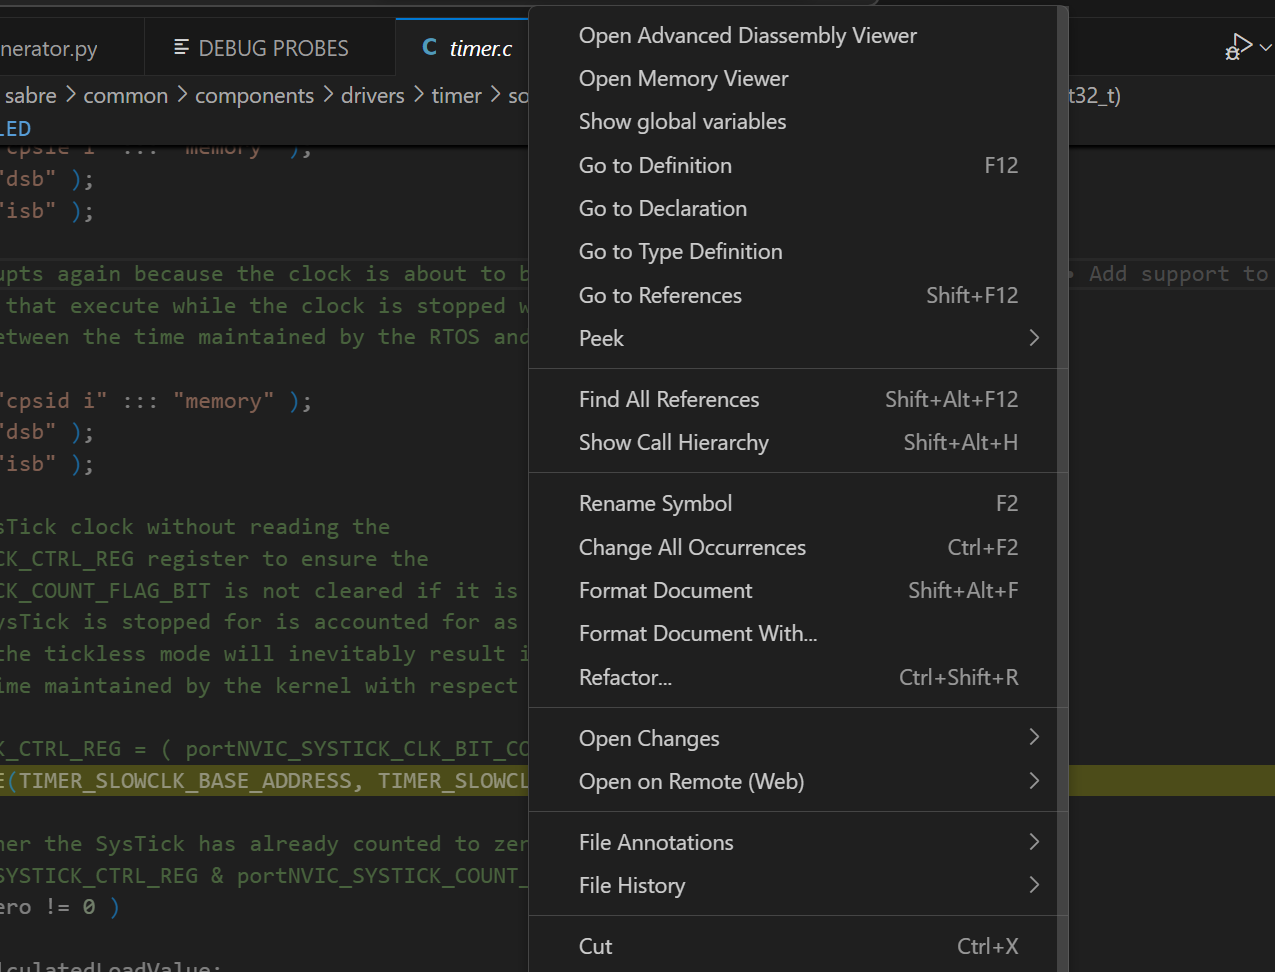
Task: Choose Rename Symbol from the menu
Action: (x=655, y=503)
